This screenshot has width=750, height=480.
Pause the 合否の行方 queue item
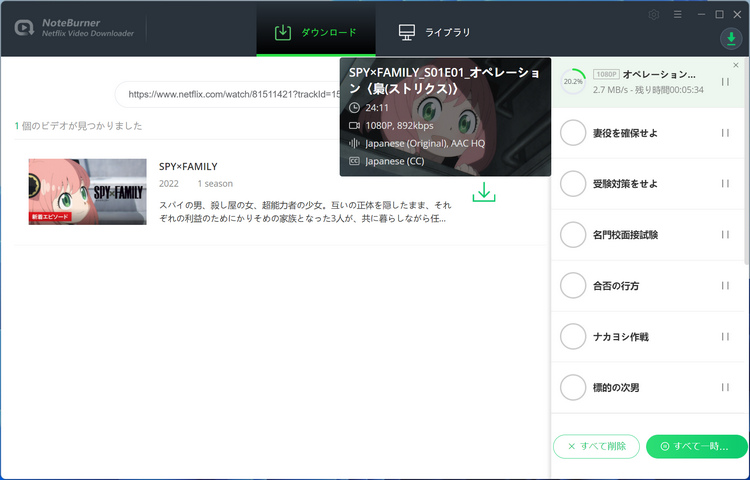coord(725,285)
